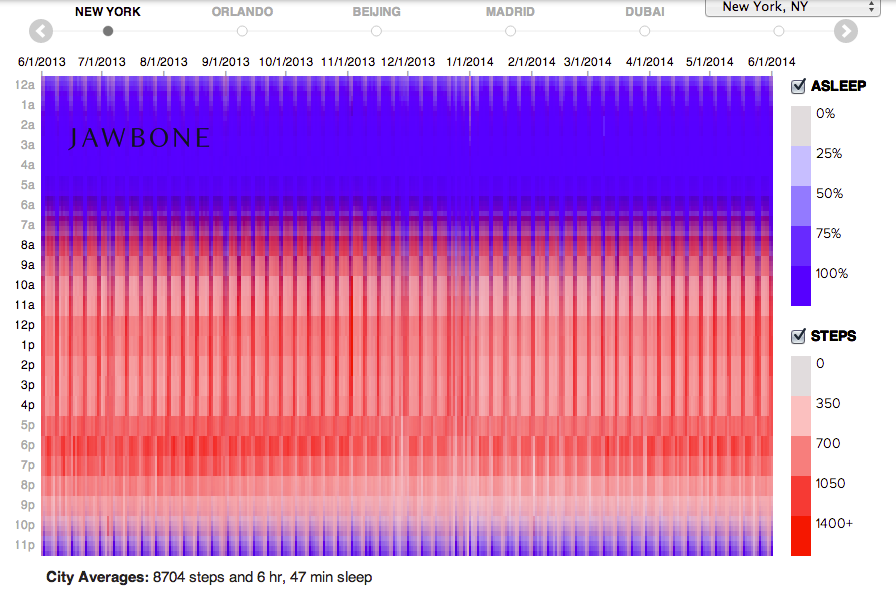Click the previous city arrow button
The height and width of the screenshot is (597, 896).
41,31
